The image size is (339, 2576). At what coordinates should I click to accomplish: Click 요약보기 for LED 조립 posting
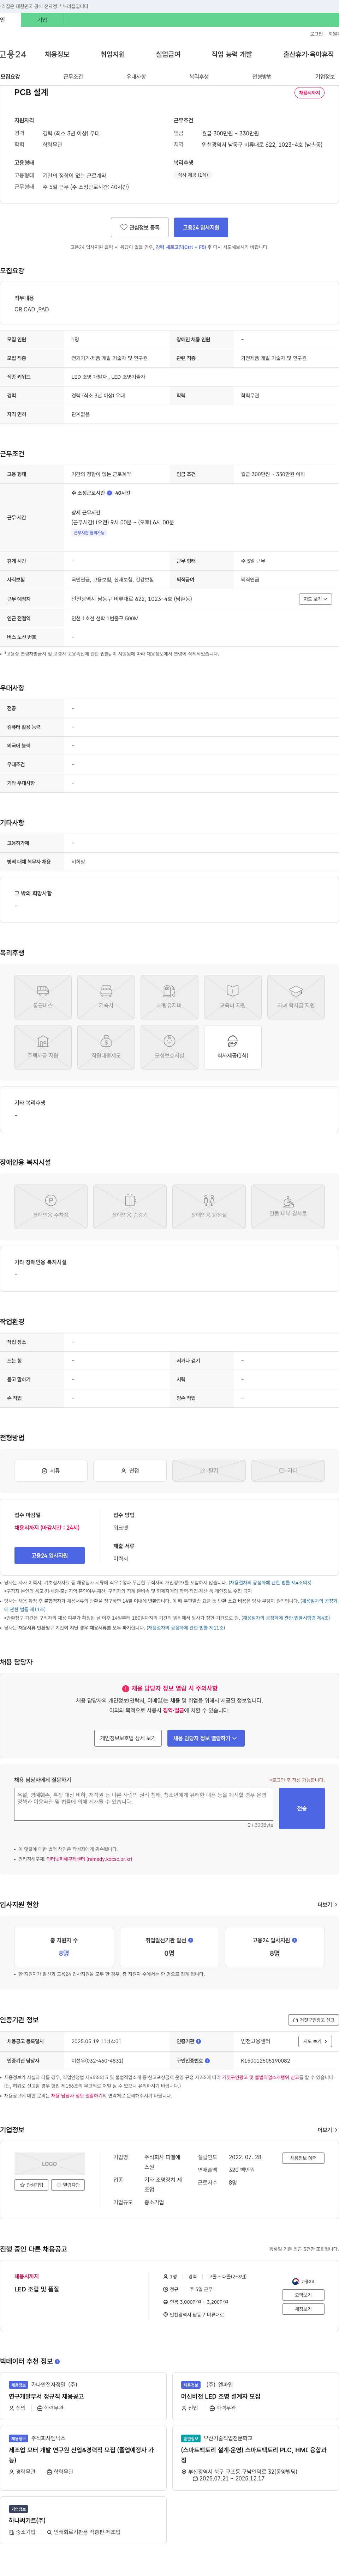tap(303, 2295)
